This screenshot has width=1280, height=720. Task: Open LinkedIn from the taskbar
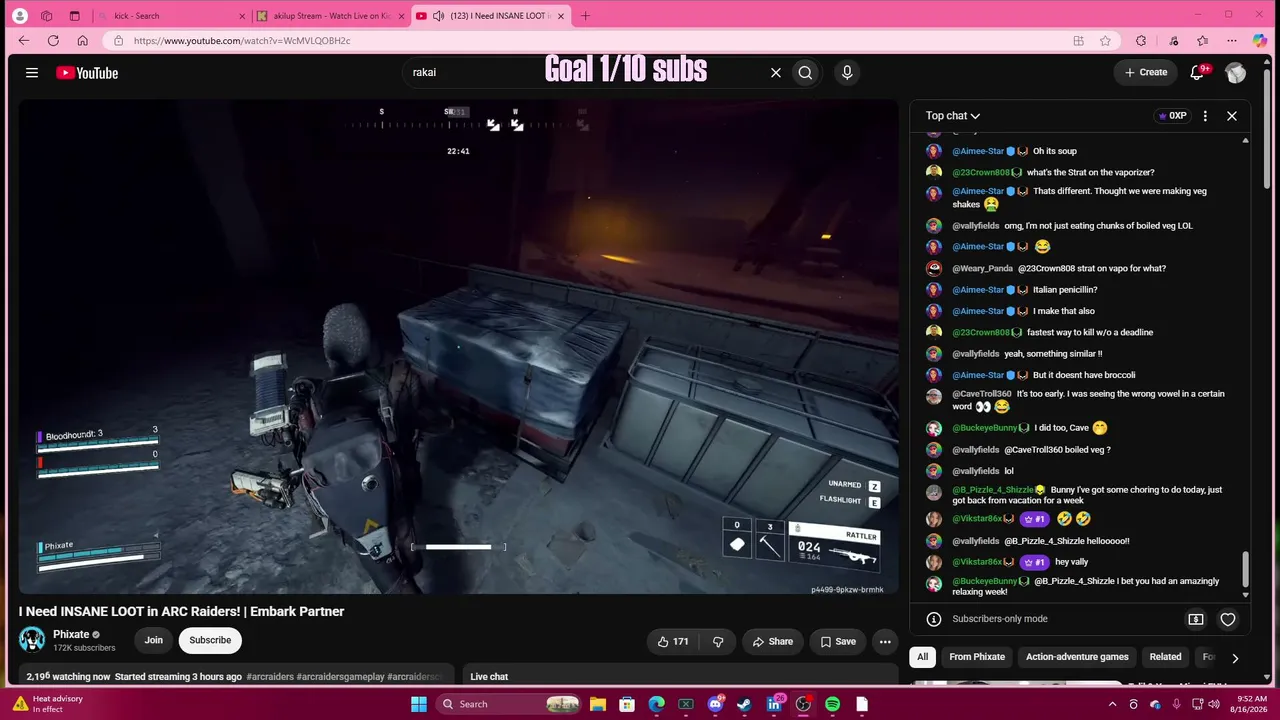[x=774, y=704]
